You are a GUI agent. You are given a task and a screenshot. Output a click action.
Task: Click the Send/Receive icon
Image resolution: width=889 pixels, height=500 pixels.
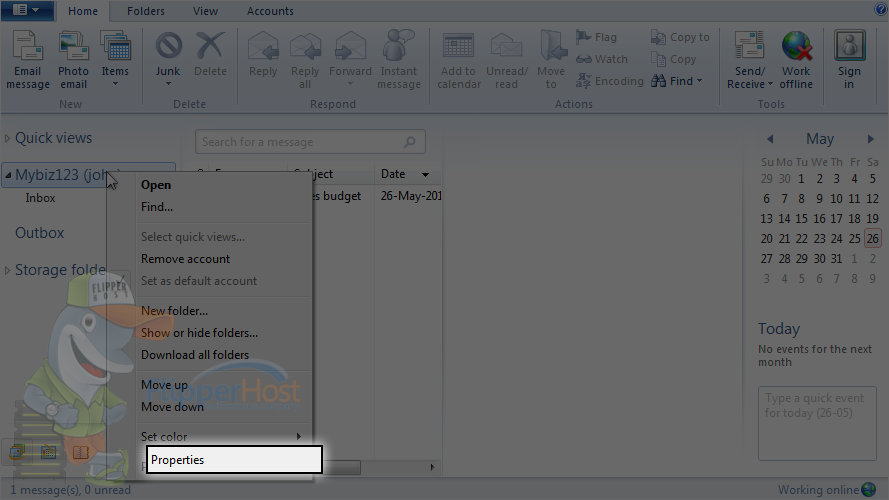(750, 46)
